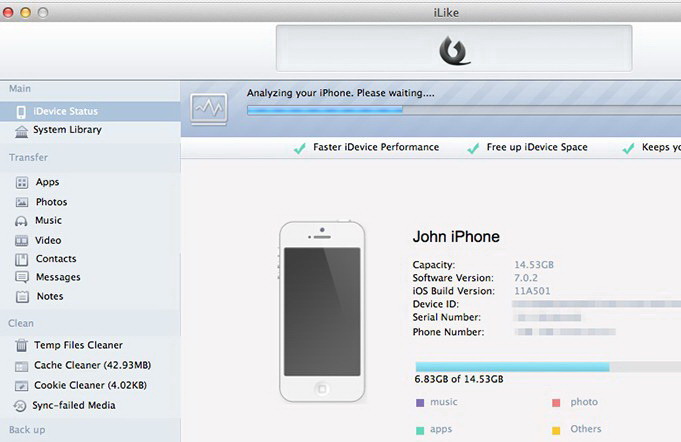The width and height of the screenshot is (681, 442).
Task: Click the analyzing progress bar
Action: [464, 110]
